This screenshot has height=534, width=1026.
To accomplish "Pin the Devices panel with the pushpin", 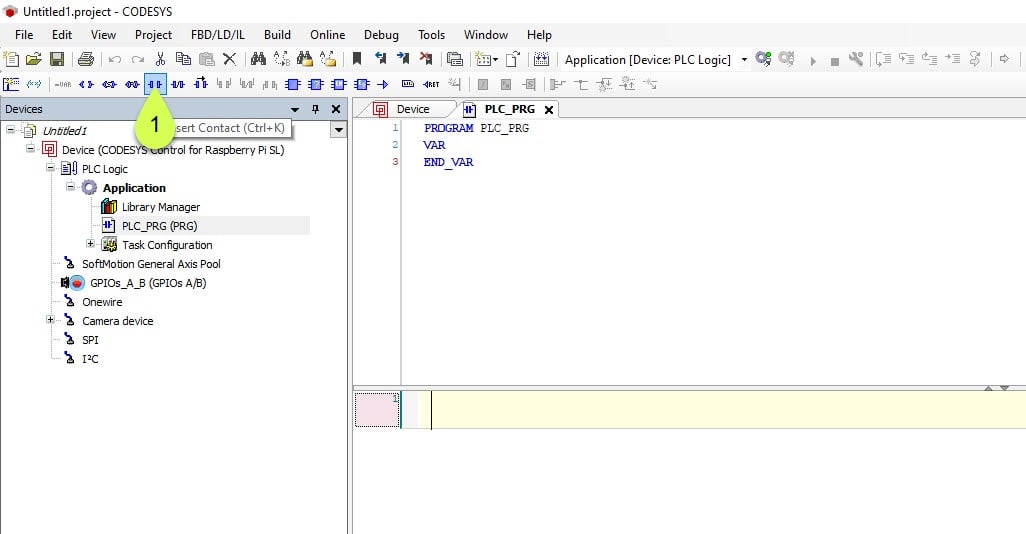I will click(x=316, y=109).
